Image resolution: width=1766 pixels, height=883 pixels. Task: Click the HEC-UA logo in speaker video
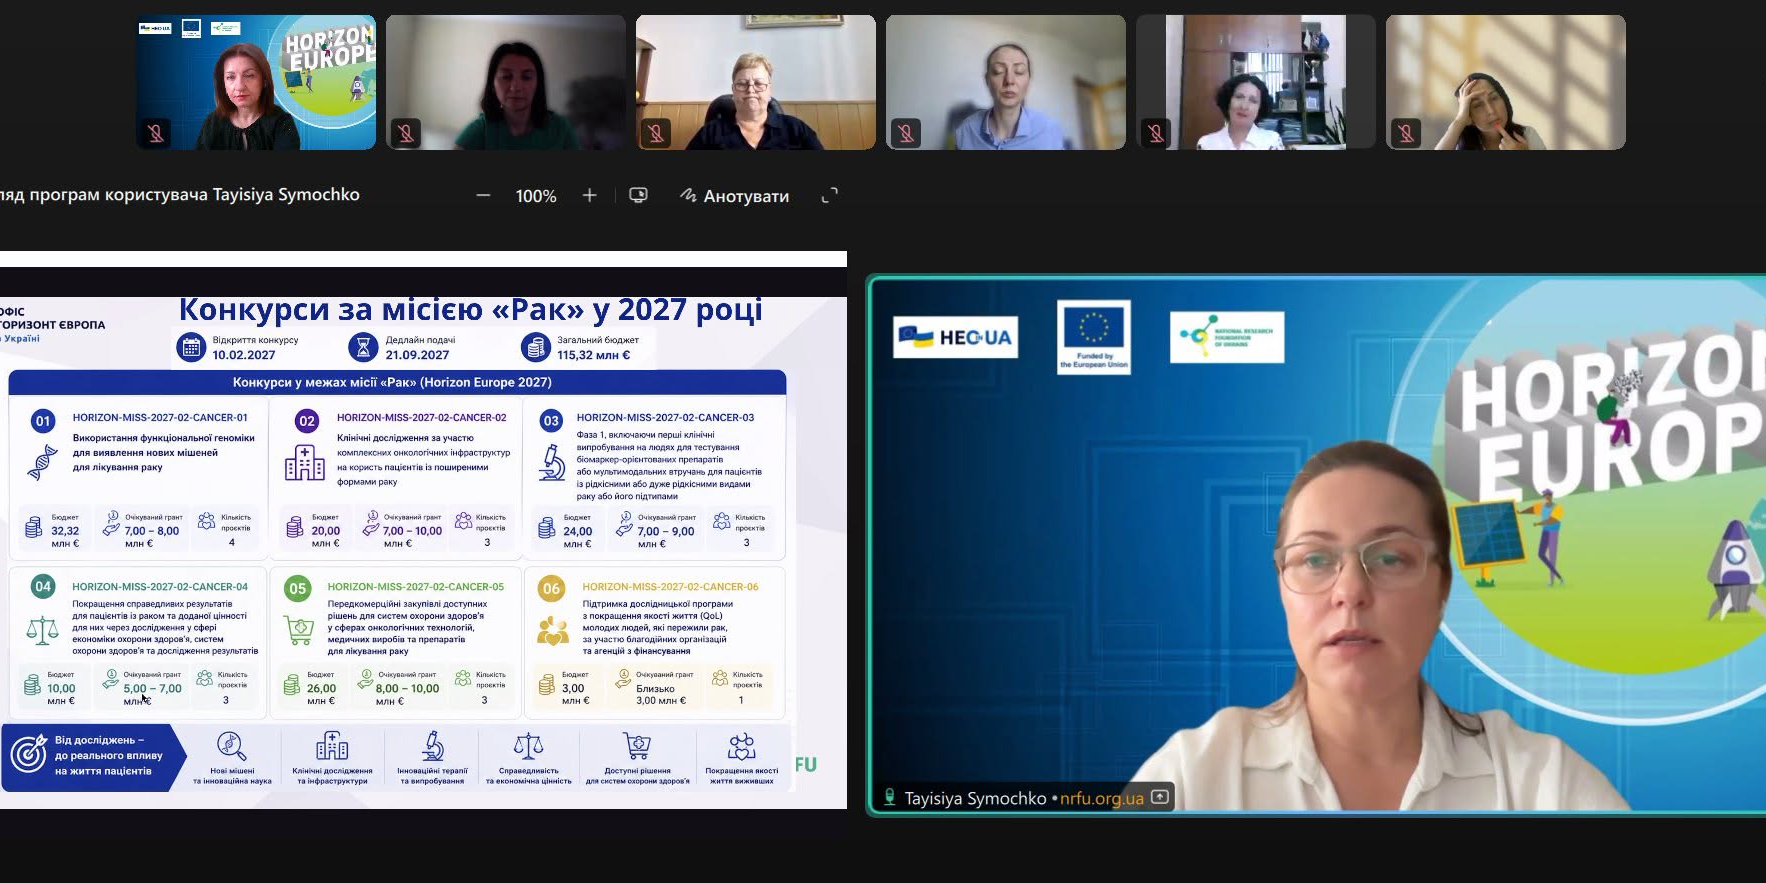[x=955, y=337]
